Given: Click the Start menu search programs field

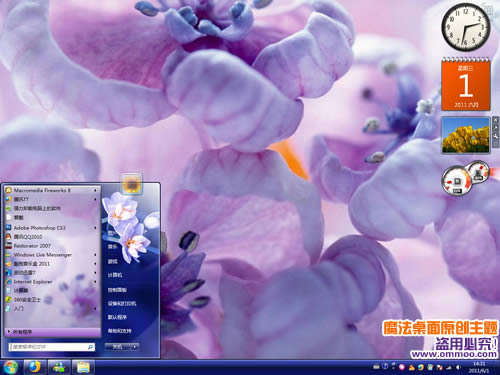Looking at the screenshot, I should (52, 347).
